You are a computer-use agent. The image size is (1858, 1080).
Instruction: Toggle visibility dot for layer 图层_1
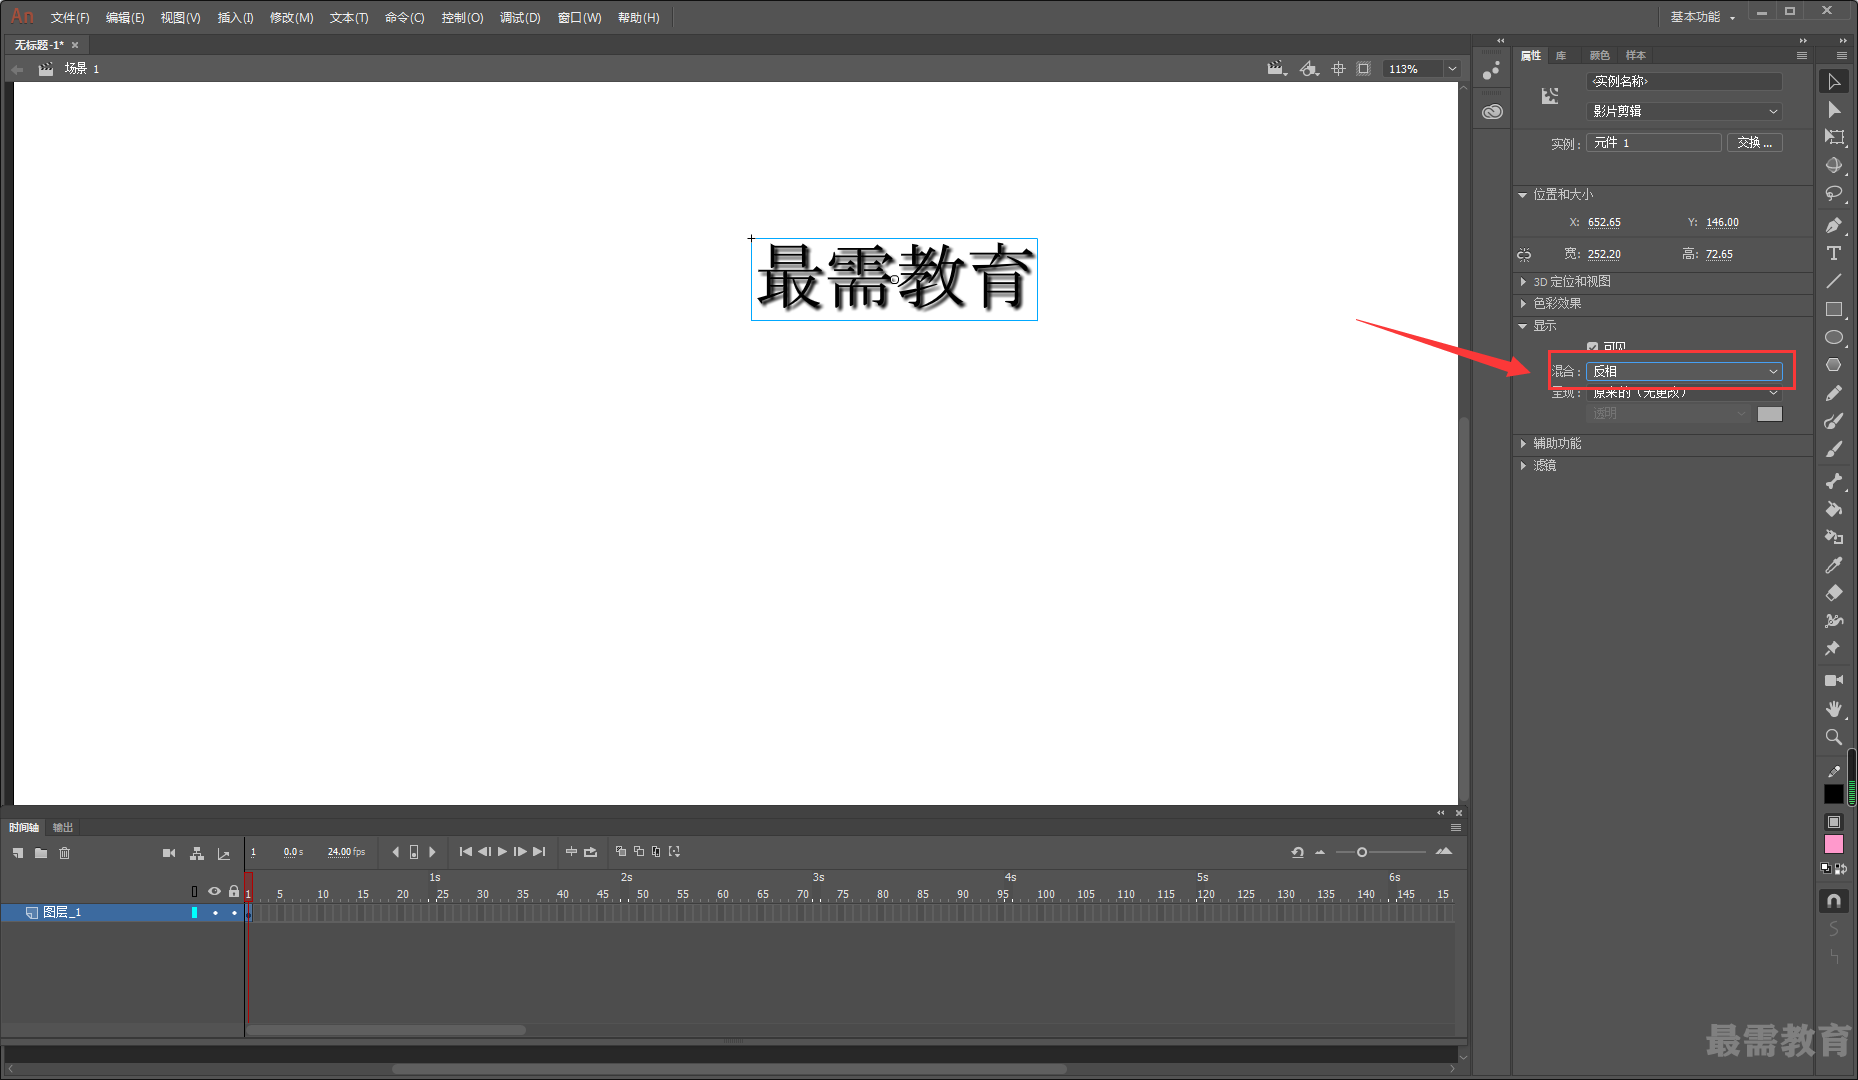[x=215, y=913]
